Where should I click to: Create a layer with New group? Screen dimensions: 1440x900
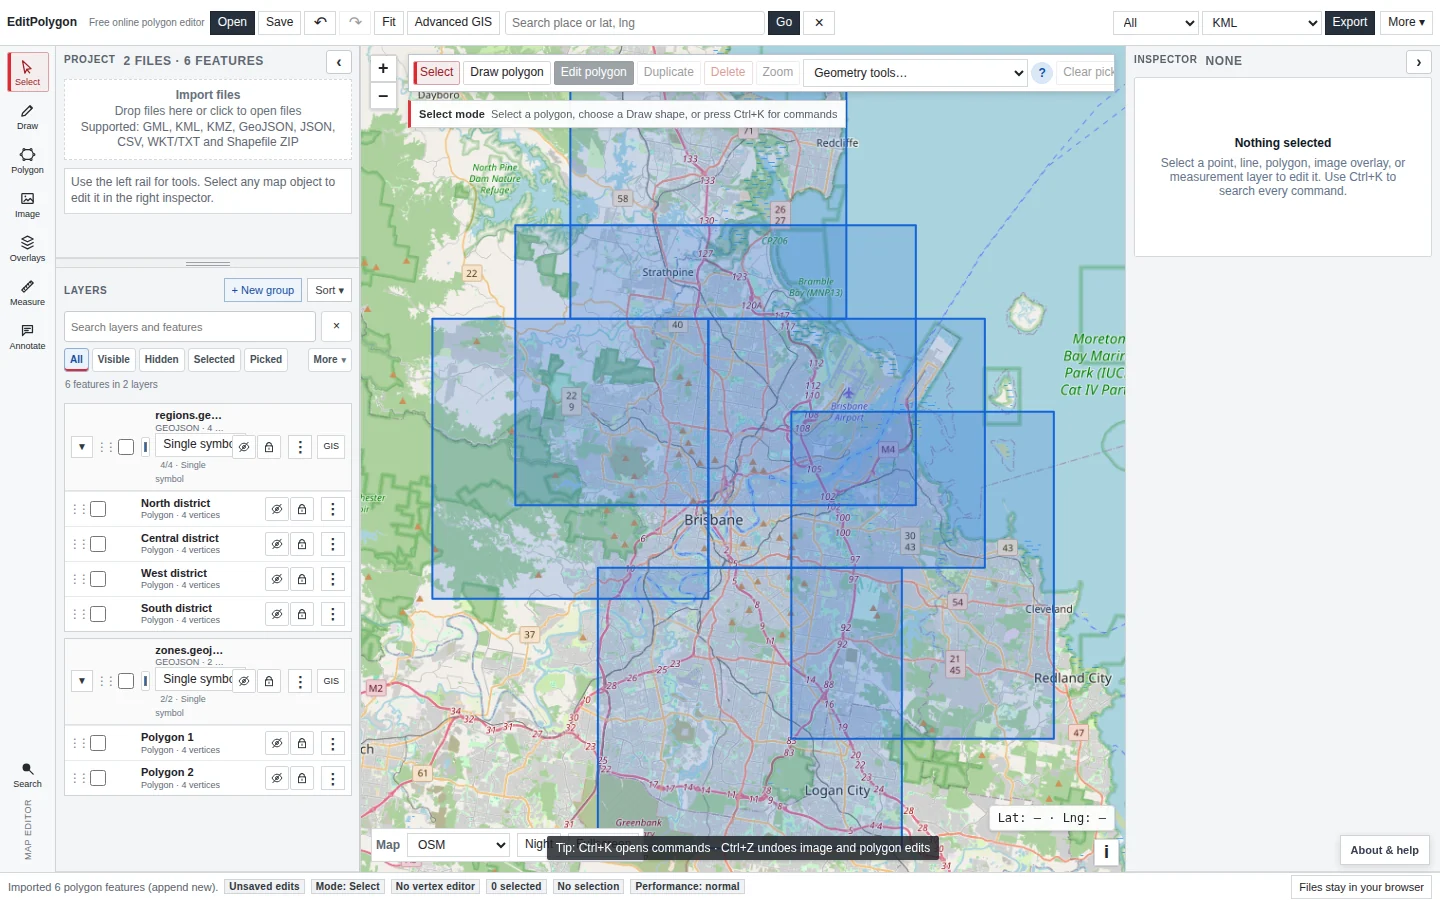pos(263,290)
